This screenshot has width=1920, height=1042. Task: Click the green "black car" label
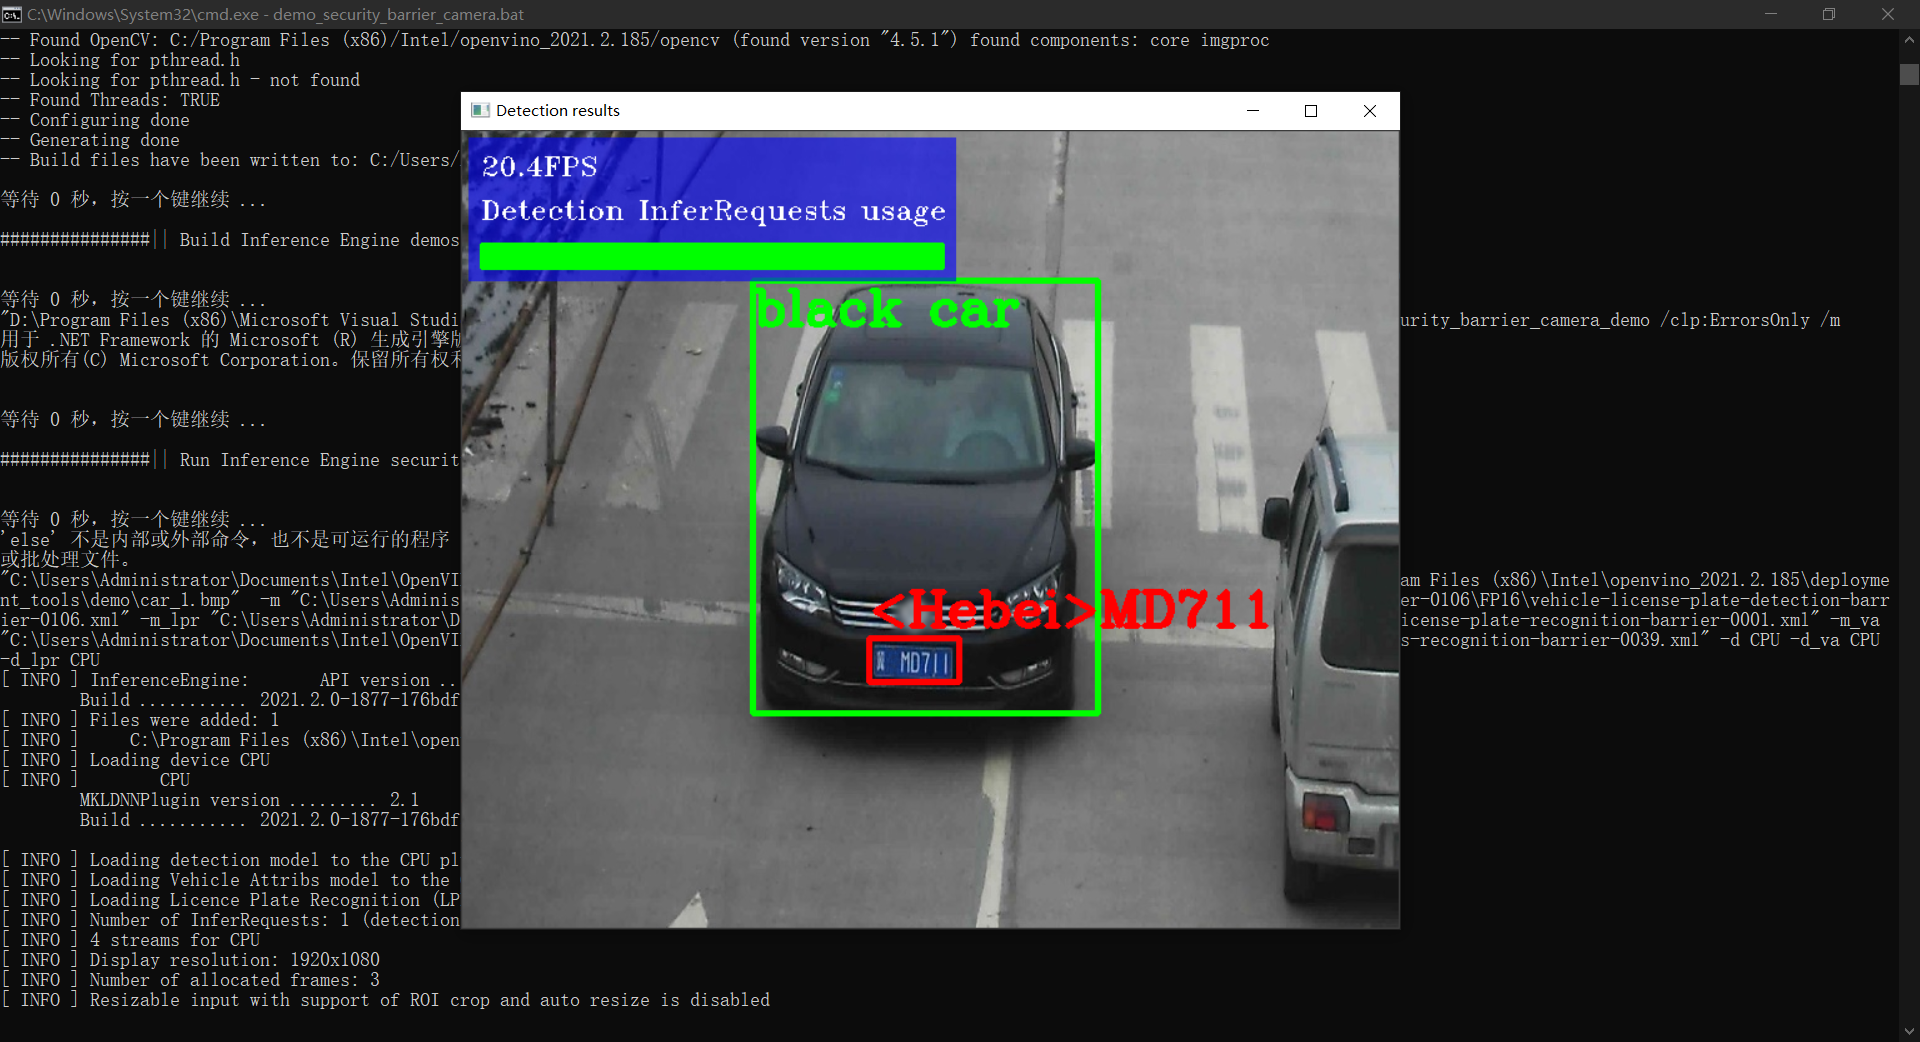click(x=887, y=309)
